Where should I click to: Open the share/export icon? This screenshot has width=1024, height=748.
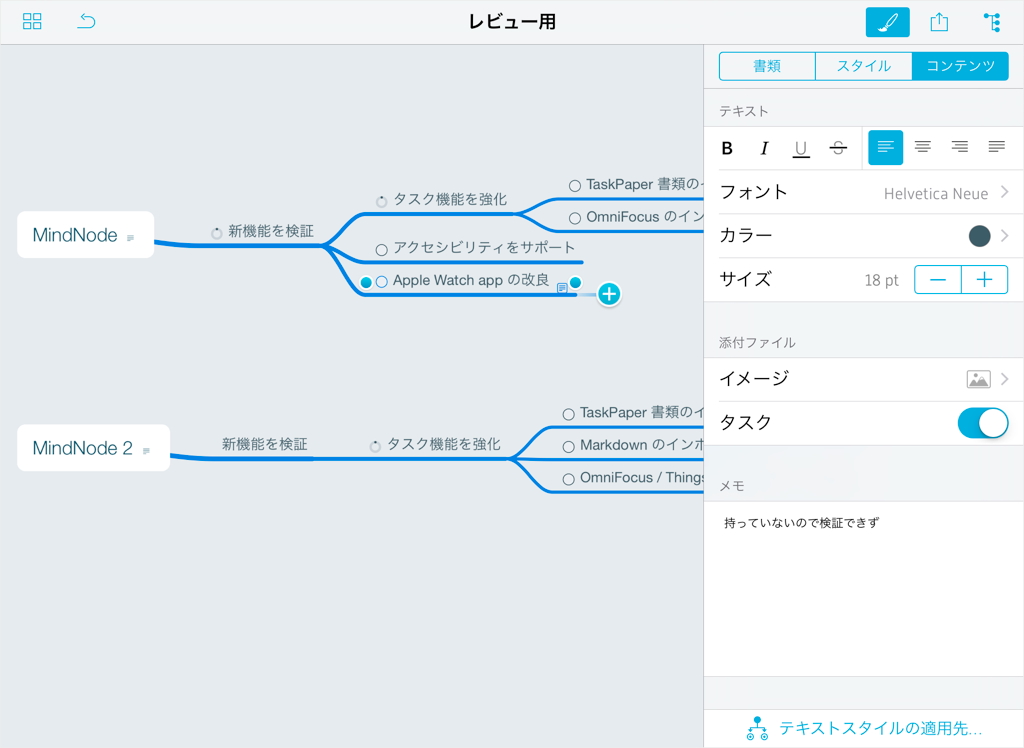point(939,22)
